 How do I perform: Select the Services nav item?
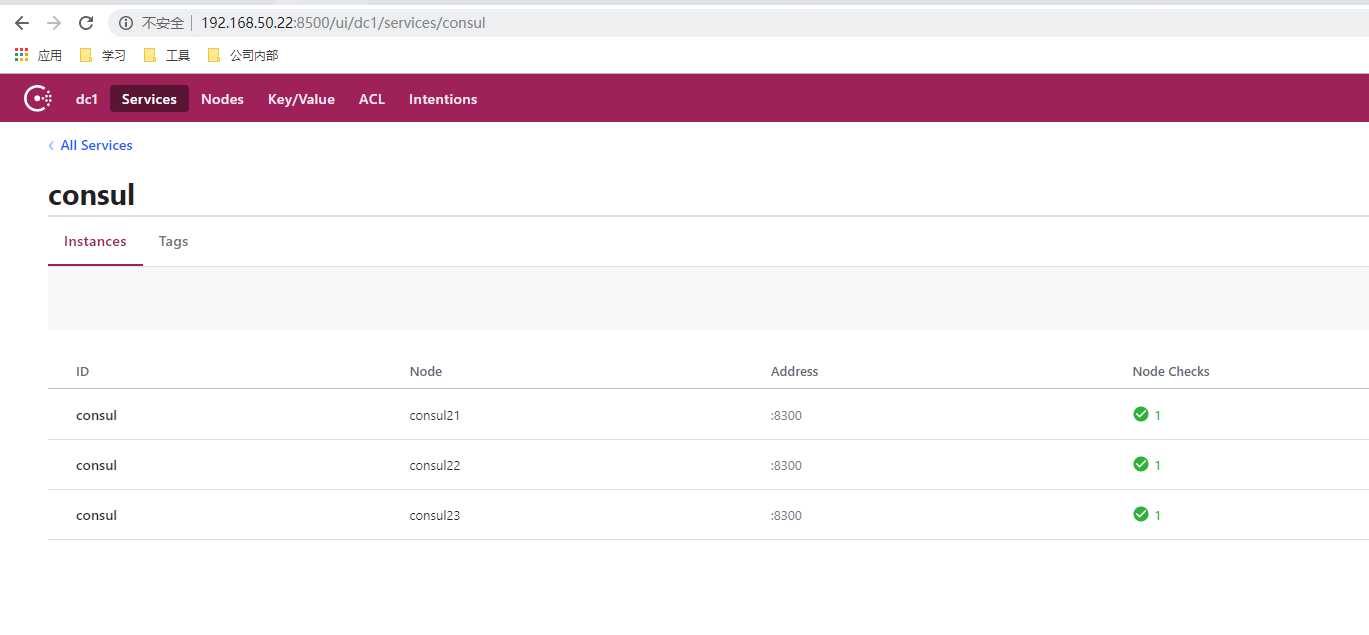tap(149, 99)
